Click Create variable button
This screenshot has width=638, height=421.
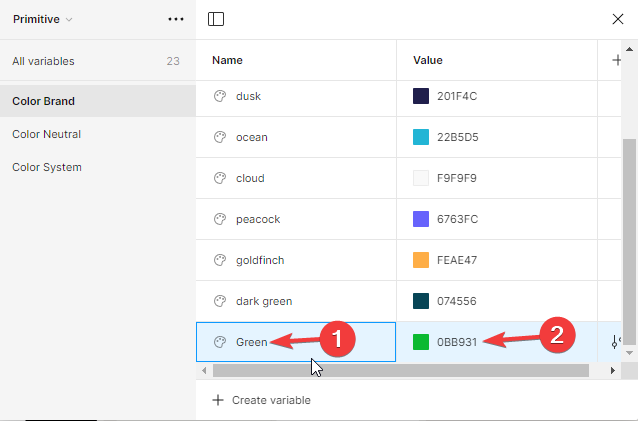[x=261, y=400]
